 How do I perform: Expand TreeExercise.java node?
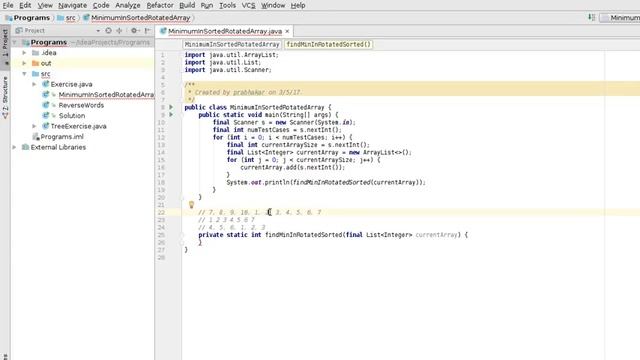pos(34,126)
